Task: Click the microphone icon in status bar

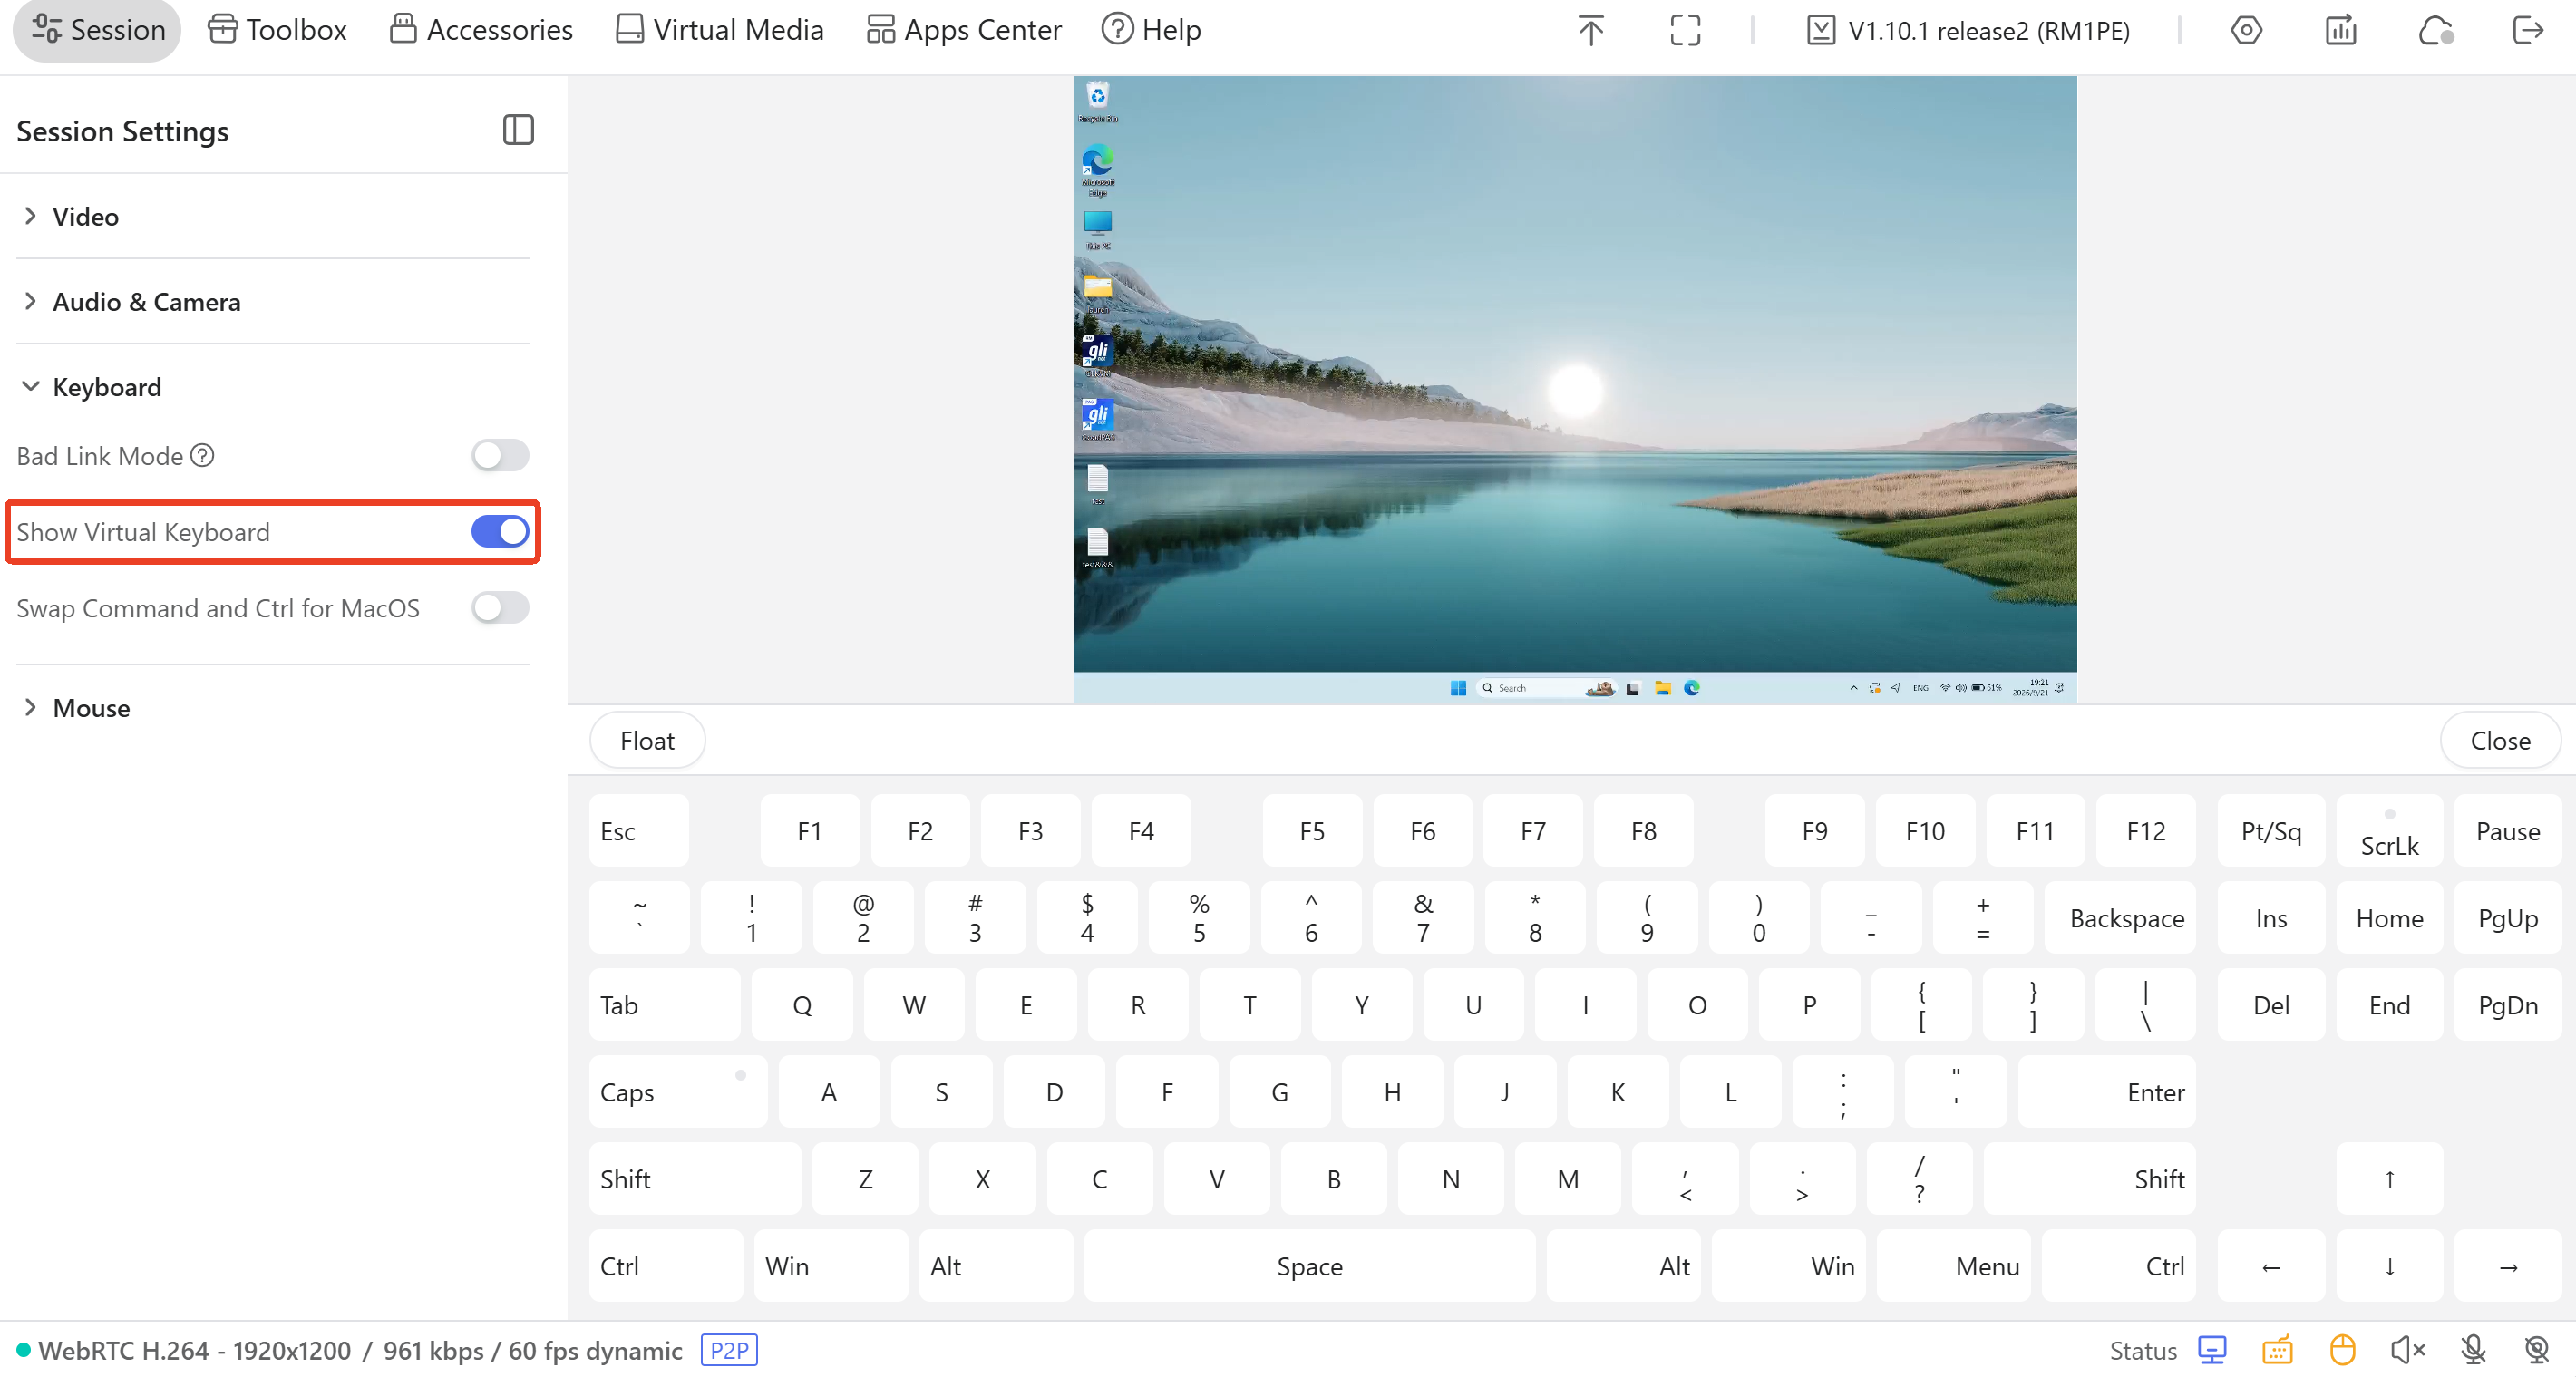Action: [x=2472, y=1351]
